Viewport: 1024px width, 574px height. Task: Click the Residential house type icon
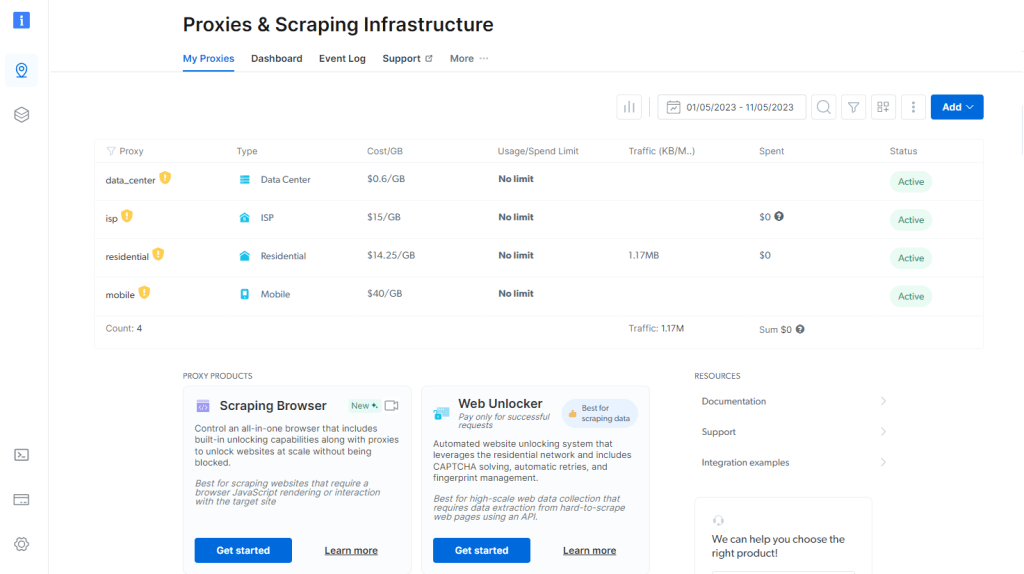[244, 256]
